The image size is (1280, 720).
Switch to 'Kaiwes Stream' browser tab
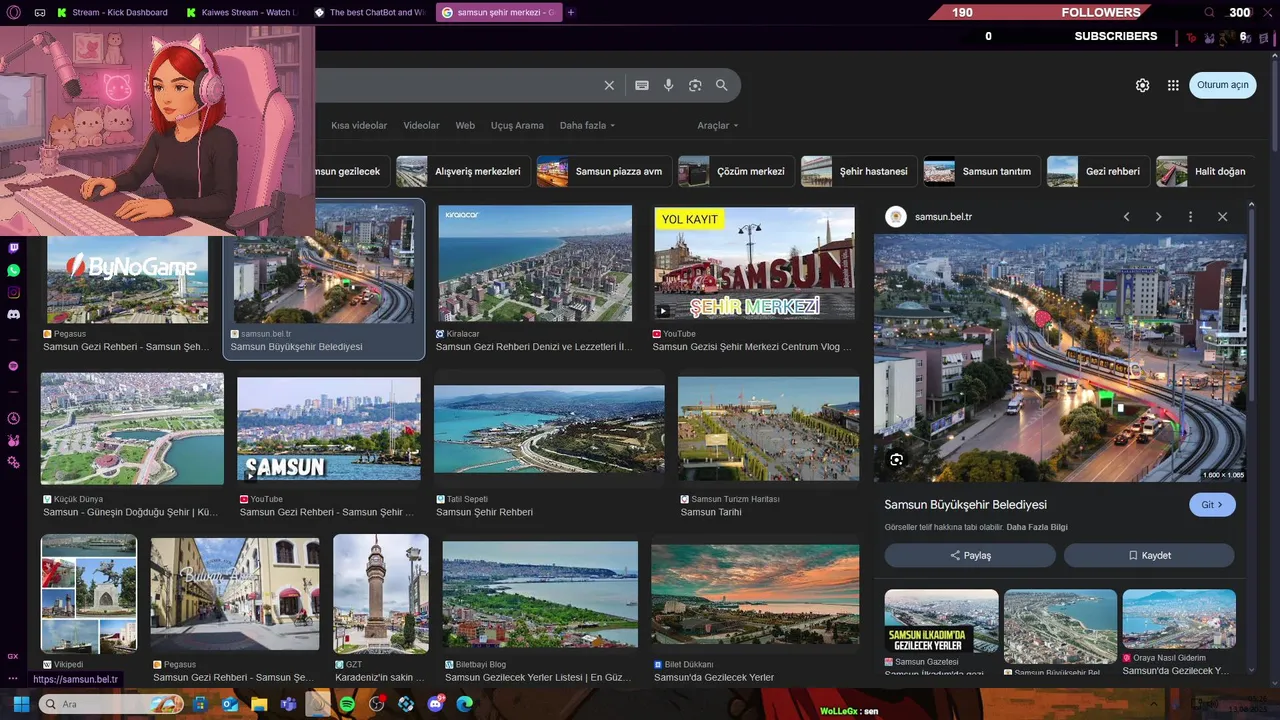(241, 13)
